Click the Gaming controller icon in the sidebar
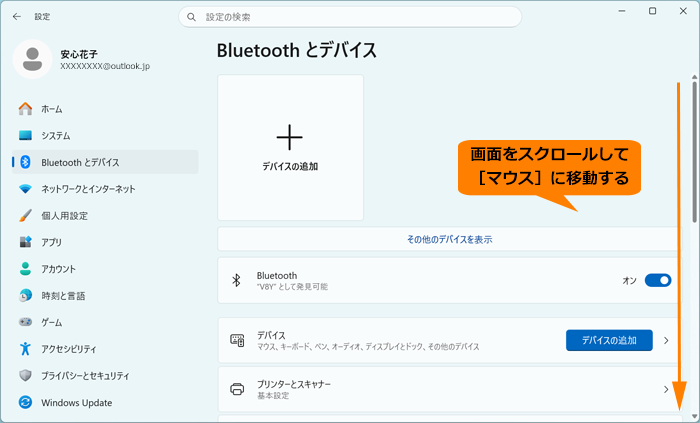The width and height of the screenshot is (700, 423). point(25,322)
